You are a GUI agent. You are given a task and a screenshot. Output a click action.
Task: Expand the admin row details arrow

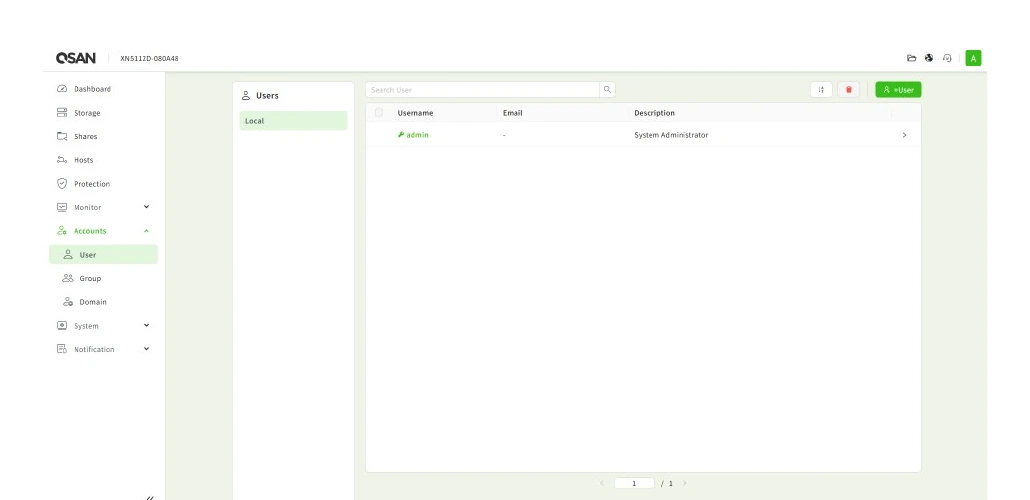pos(905,135)
